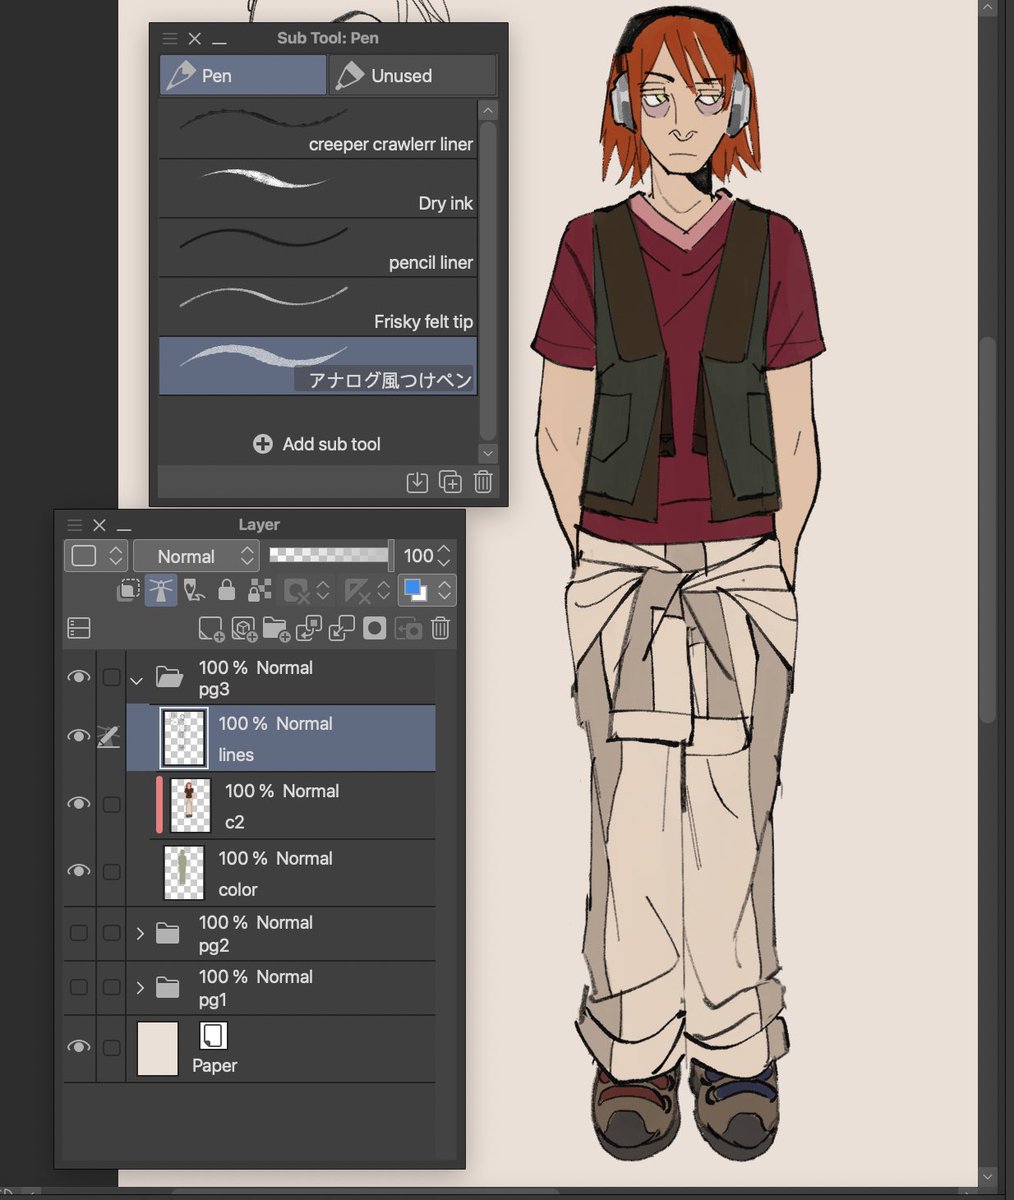Lock transparent pixels on the layer
Viewport: 1014px width, 1200px height.
coord(260,590)
